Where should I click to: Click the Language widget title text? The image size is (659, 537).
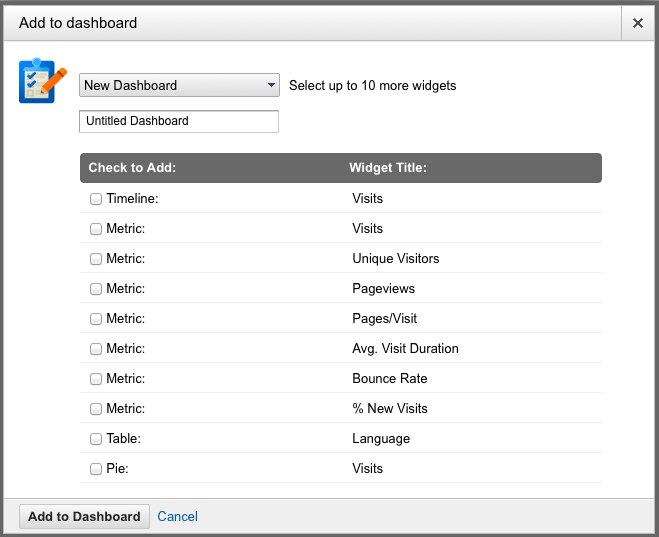pos(381,439)
